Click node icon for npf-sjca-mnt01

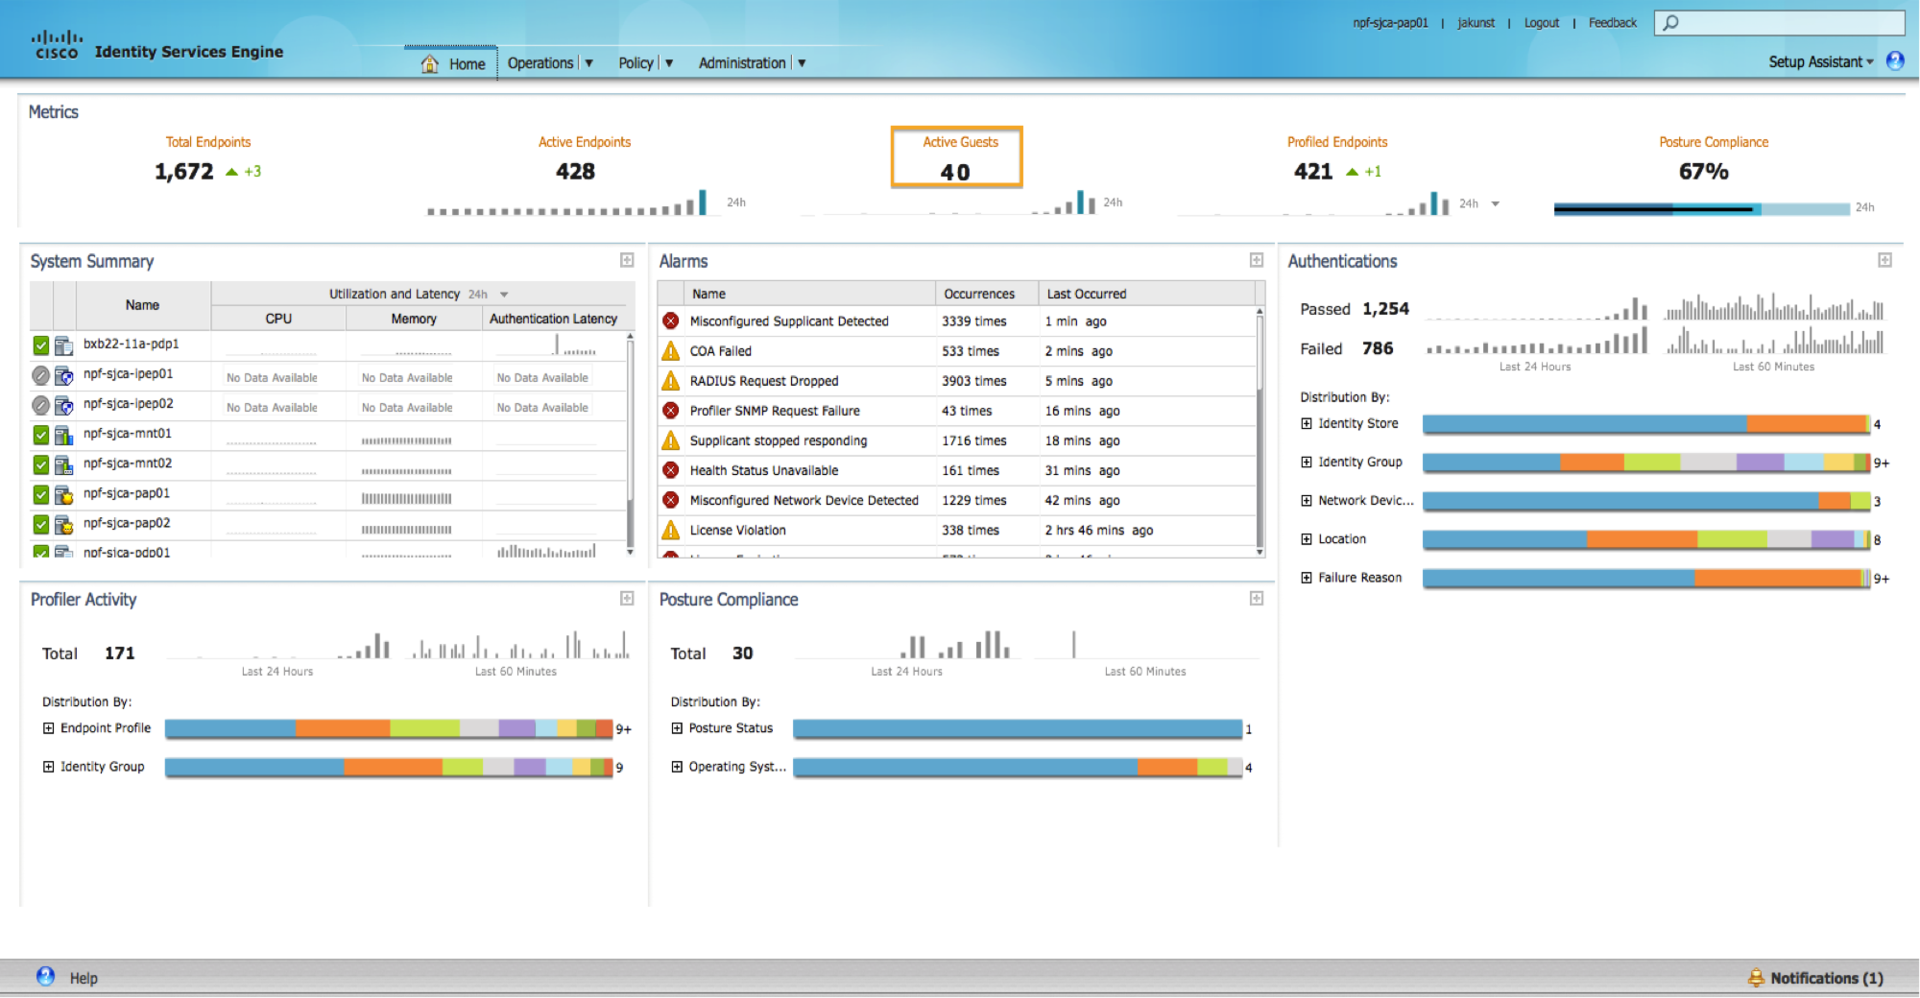point(64,435)
